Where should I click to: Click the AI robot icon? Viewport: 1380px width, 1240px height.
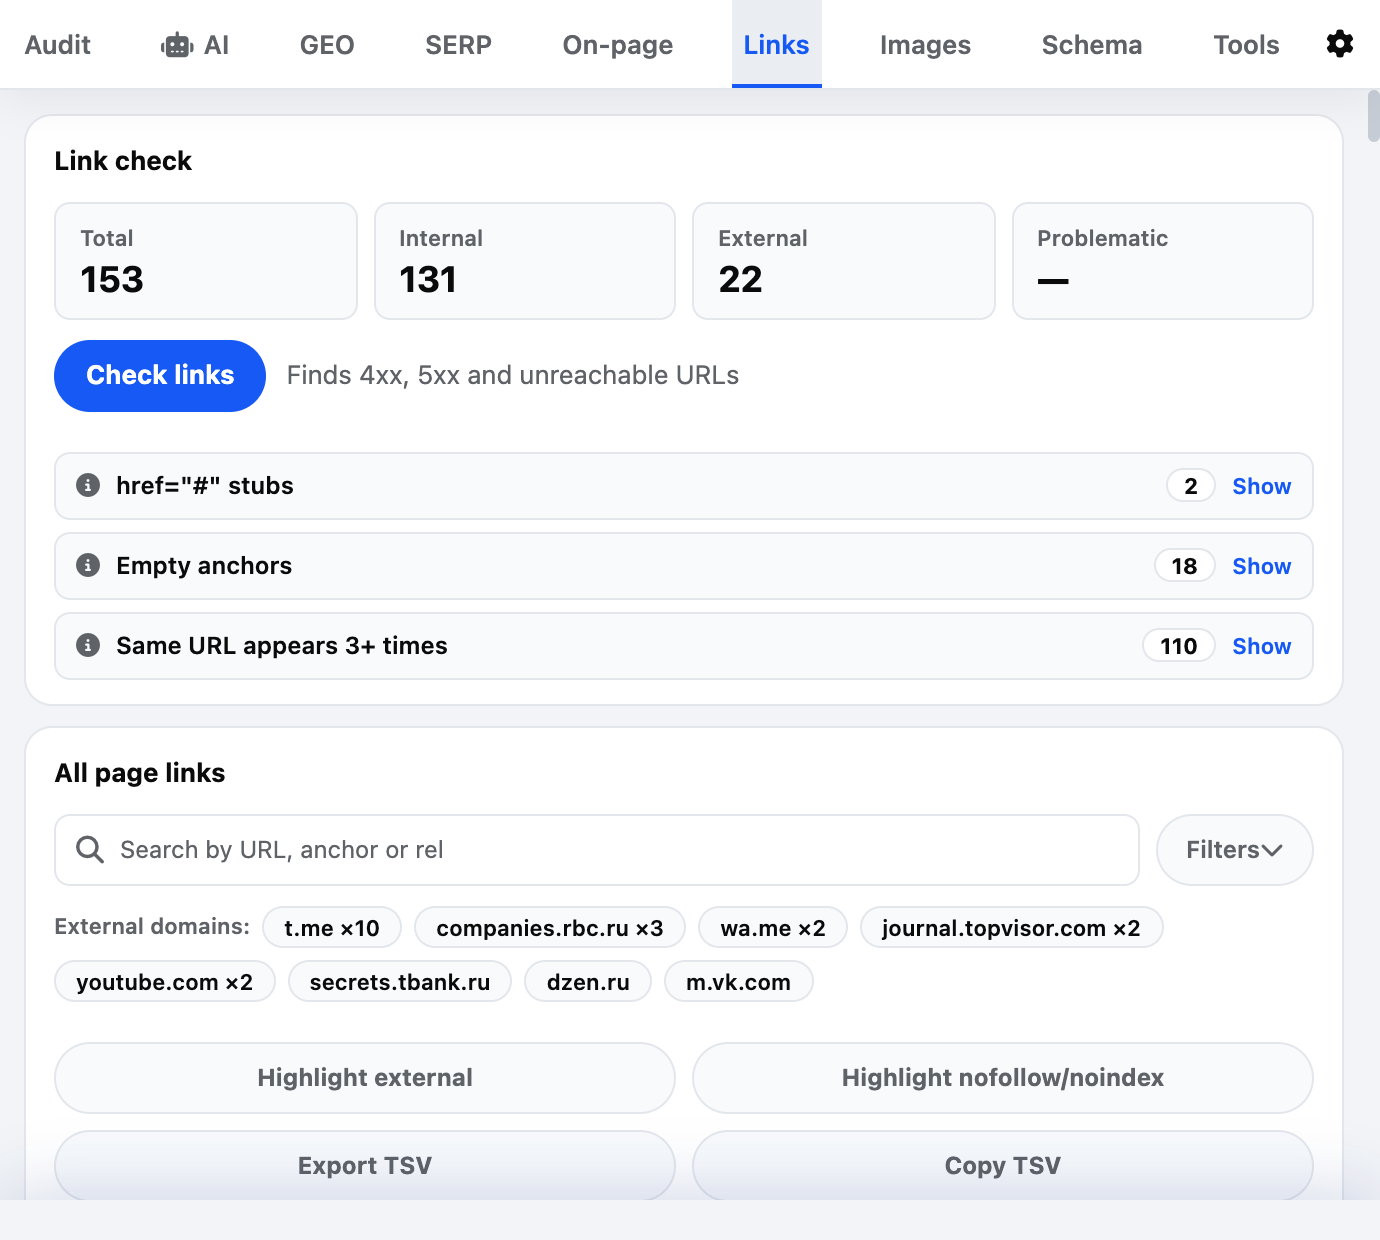177,45
